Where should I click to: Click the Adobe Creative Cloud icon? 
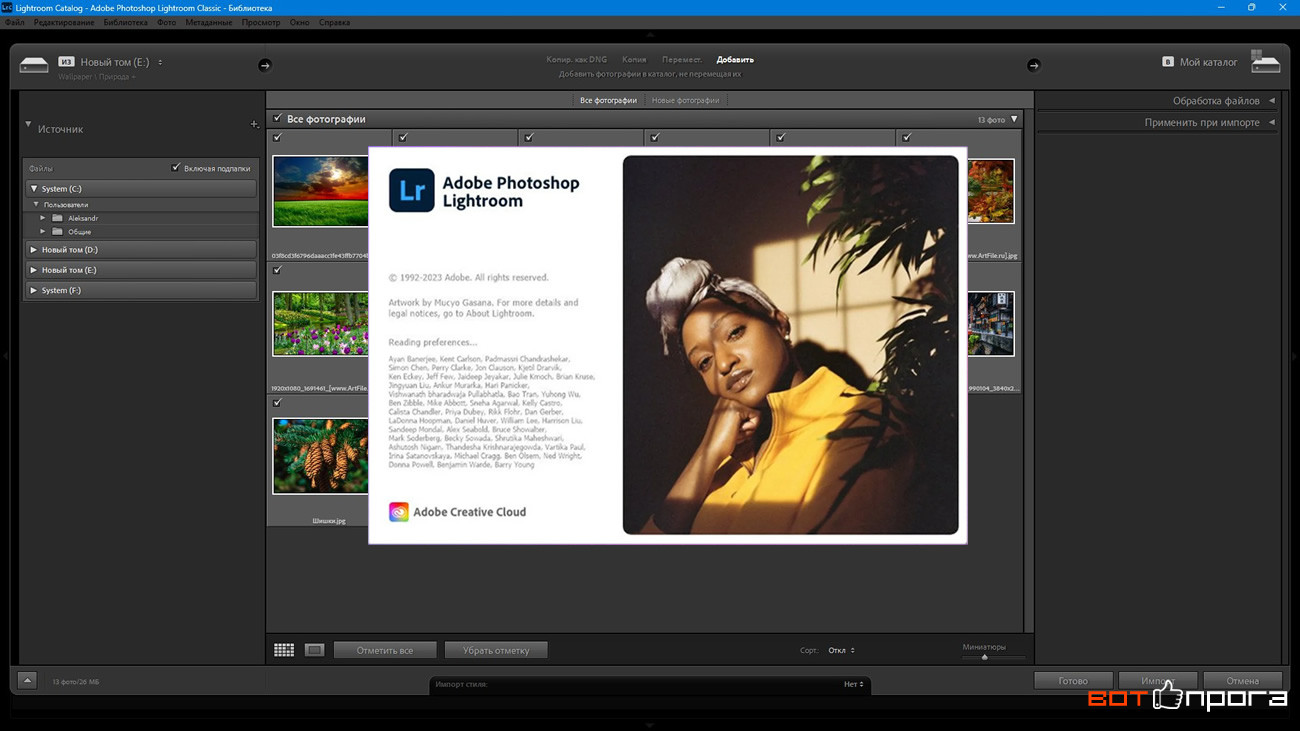pos(399,512)
